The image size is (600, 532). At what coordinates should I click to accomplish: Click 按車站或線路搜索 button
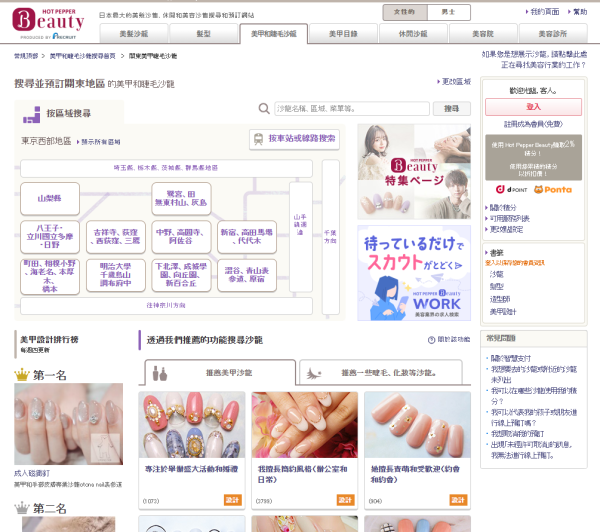coord(294,139)
